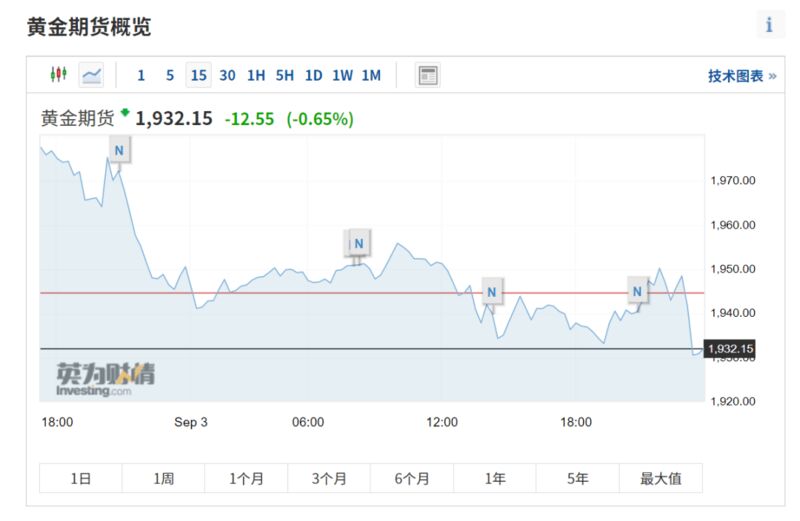Open the news table layout icon
Viewport: 800px width, 521px height.
428,75
